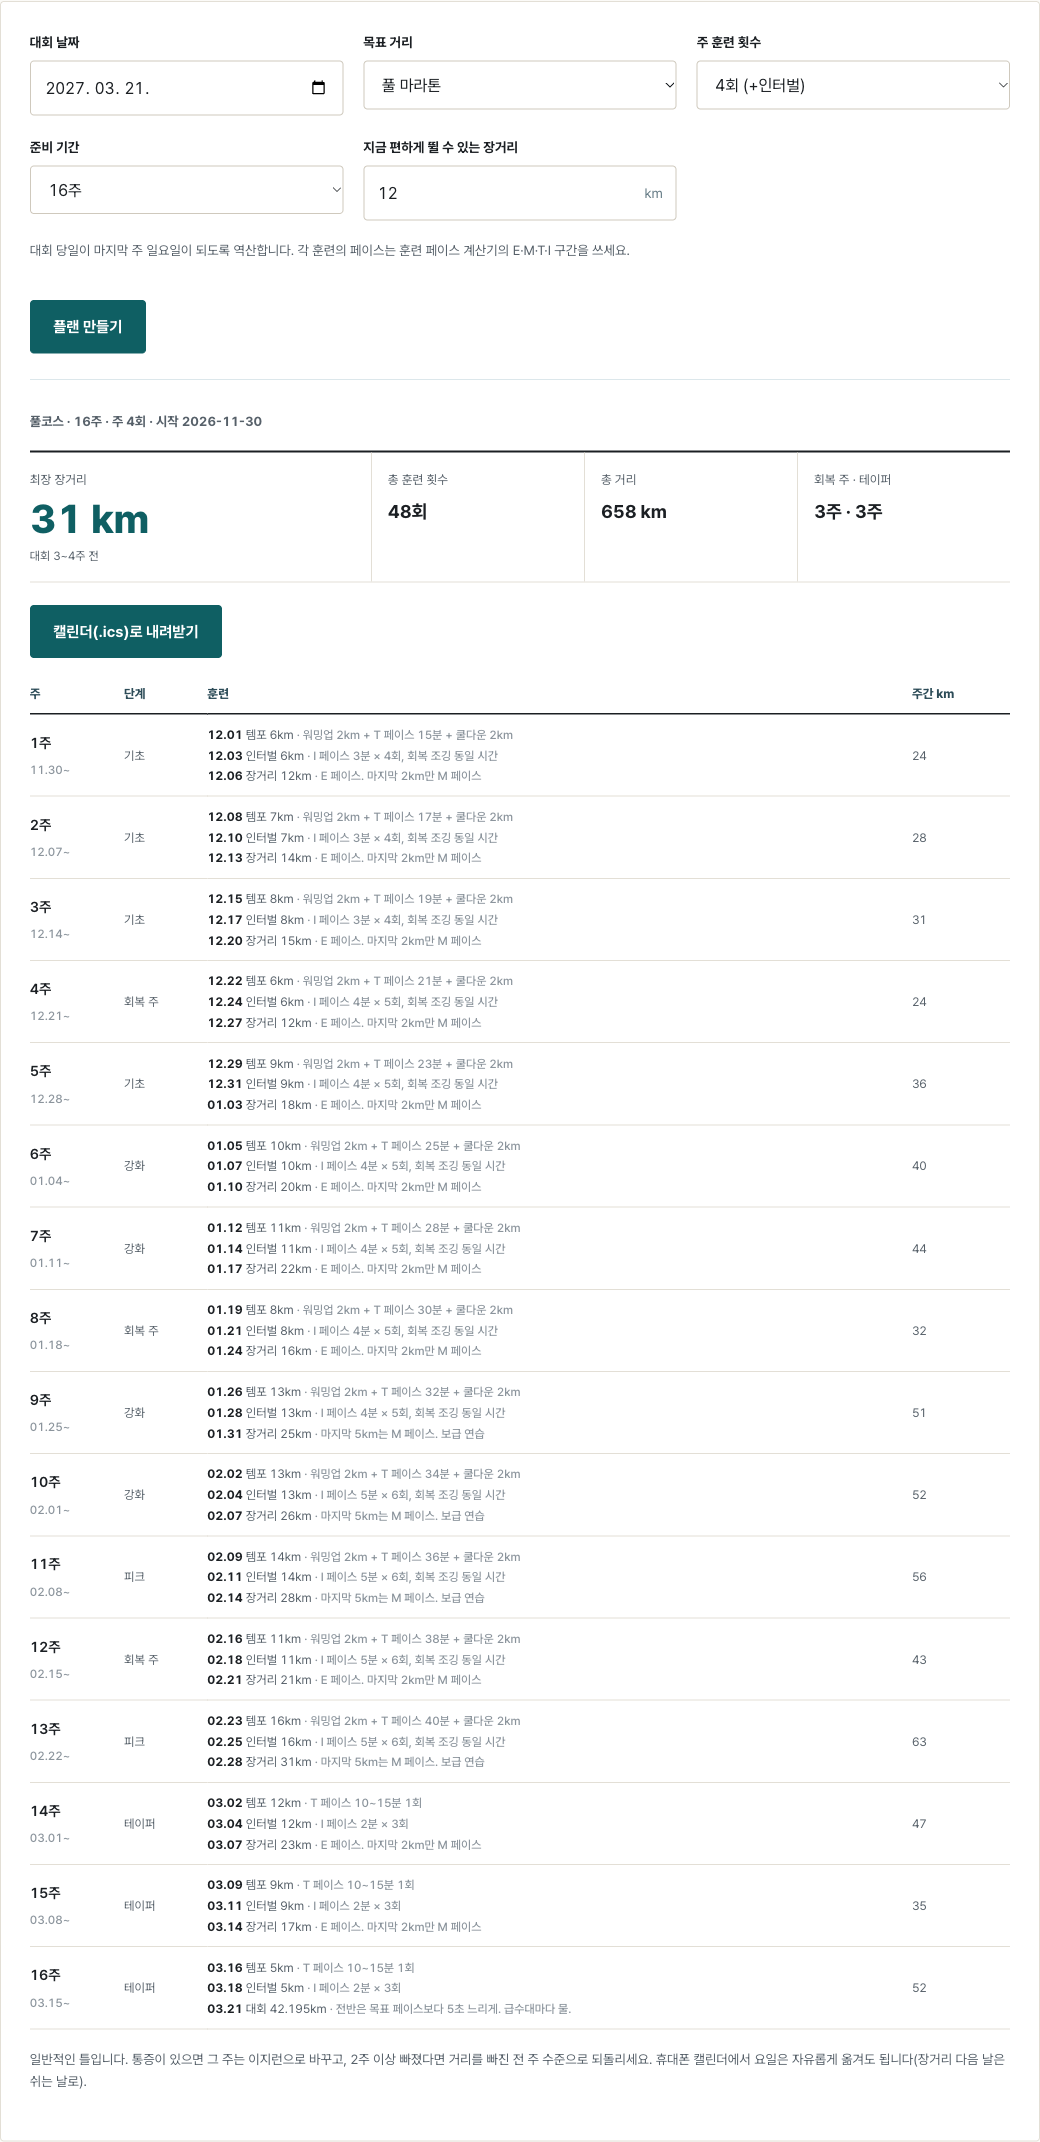Open the 준비 기간 dropdown showing 16주
The height and width of the screenshot is (2142, 1040).
[x=186, y=190]
